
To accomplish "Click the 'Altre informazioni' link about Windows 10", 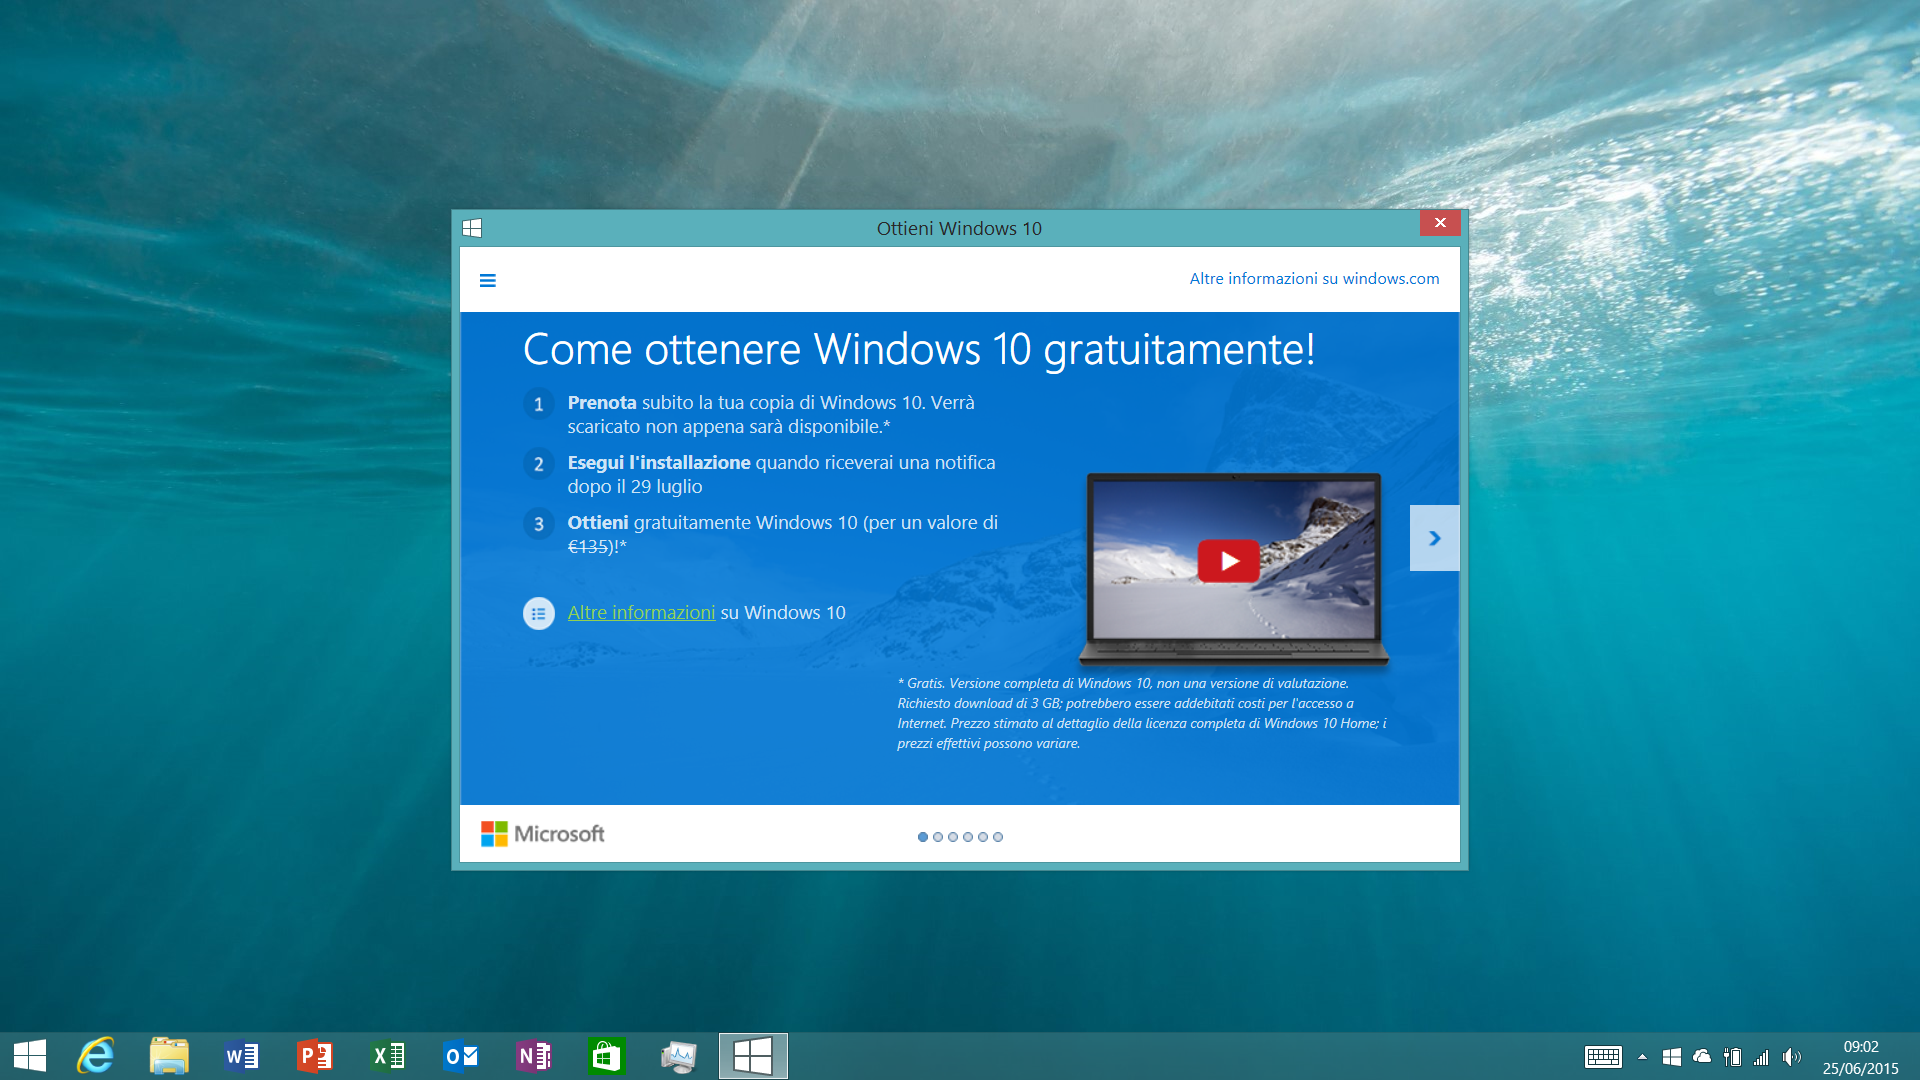I will 641,612.
